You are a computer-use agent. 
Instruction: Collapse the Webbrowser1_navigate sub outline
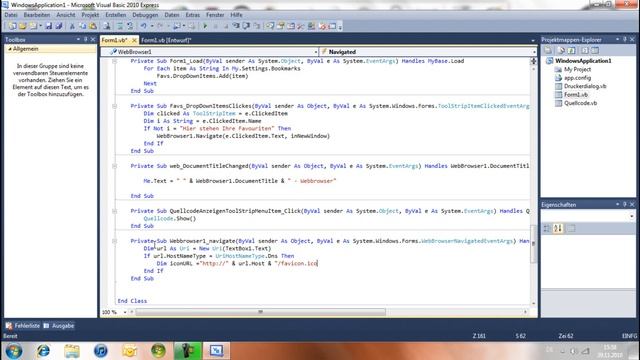(115, 241)
